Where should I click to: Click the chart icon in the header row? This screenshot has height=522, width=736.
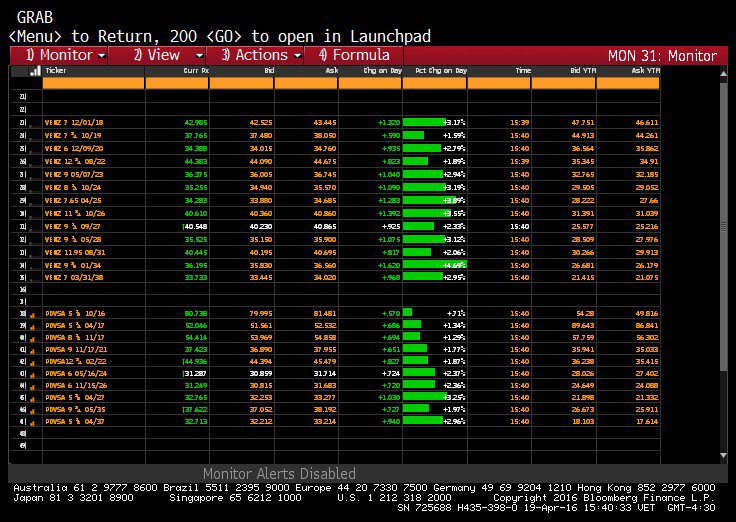[35, 71]
